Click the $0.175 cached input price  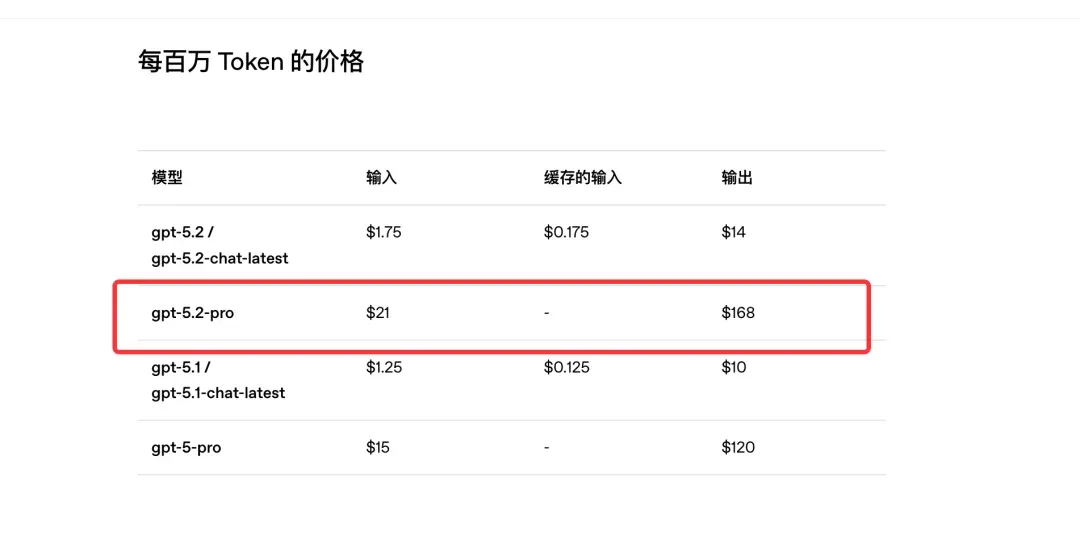(x=566, y=232)
